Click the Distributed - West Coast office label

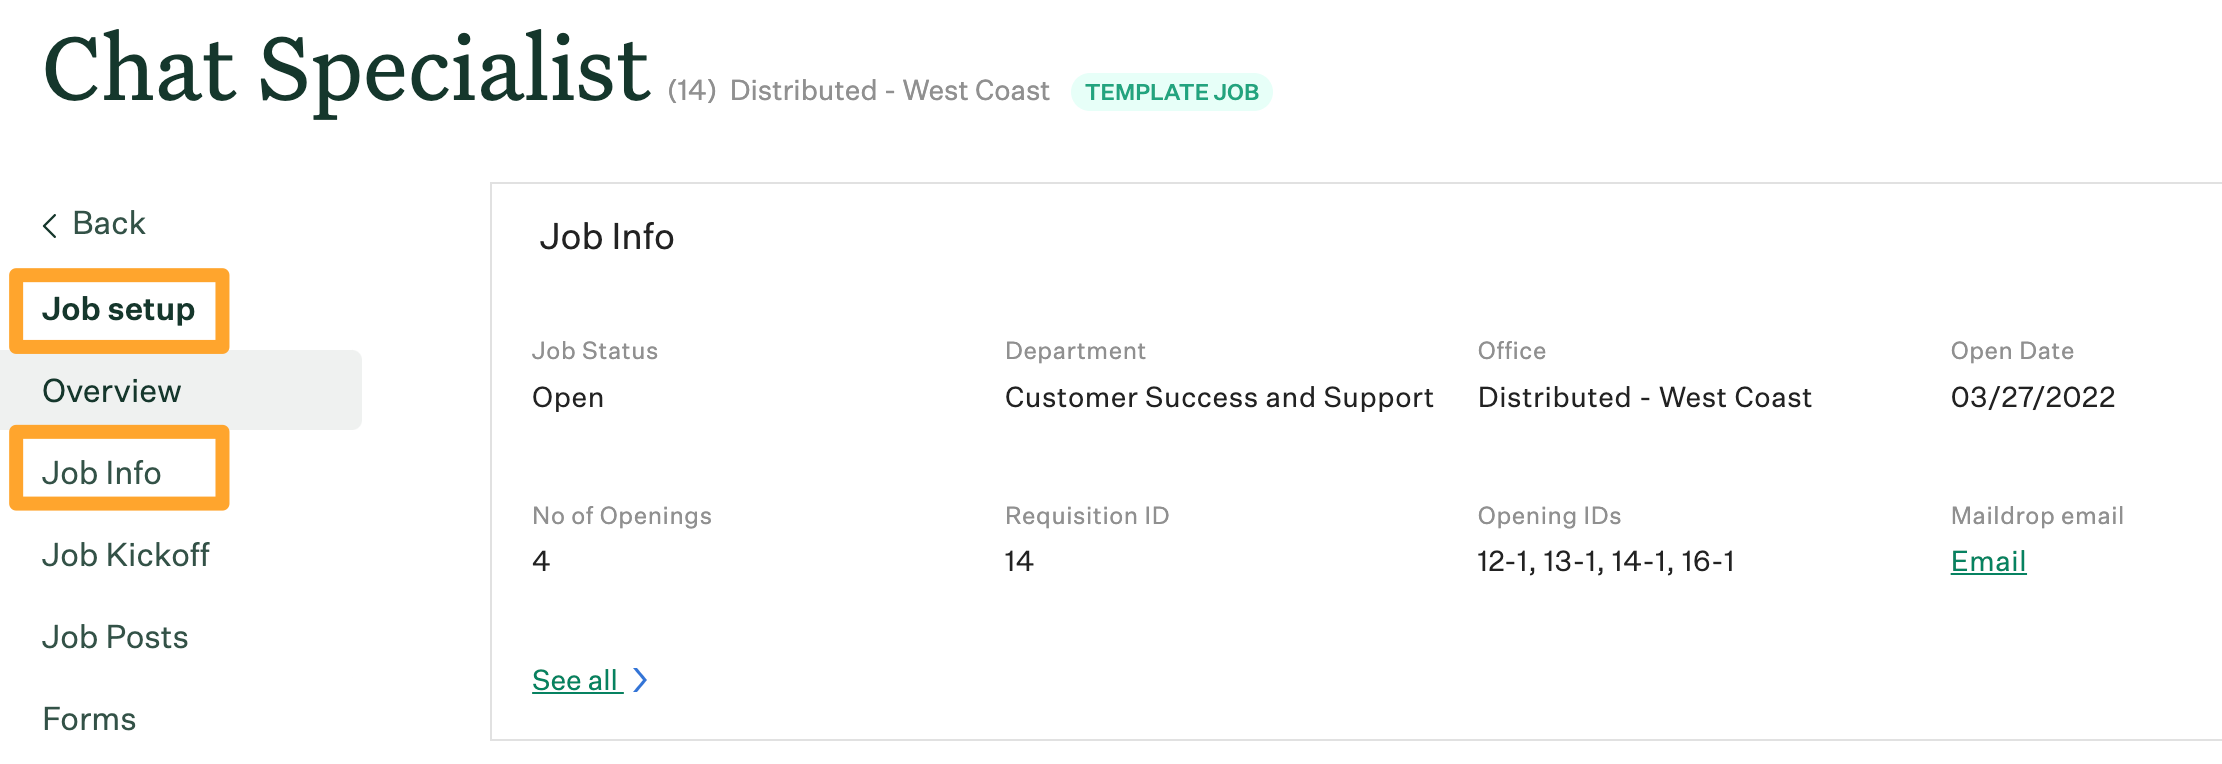pos(889,90)
